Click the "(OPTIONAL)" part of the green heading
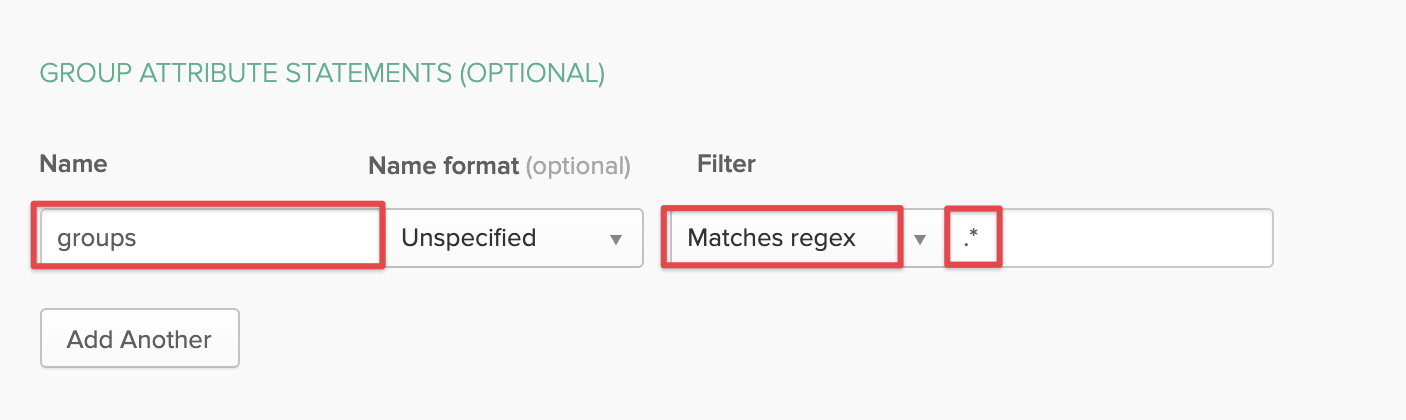The height and width of the screenshot is (420, 1406). [x=531, y=73]
